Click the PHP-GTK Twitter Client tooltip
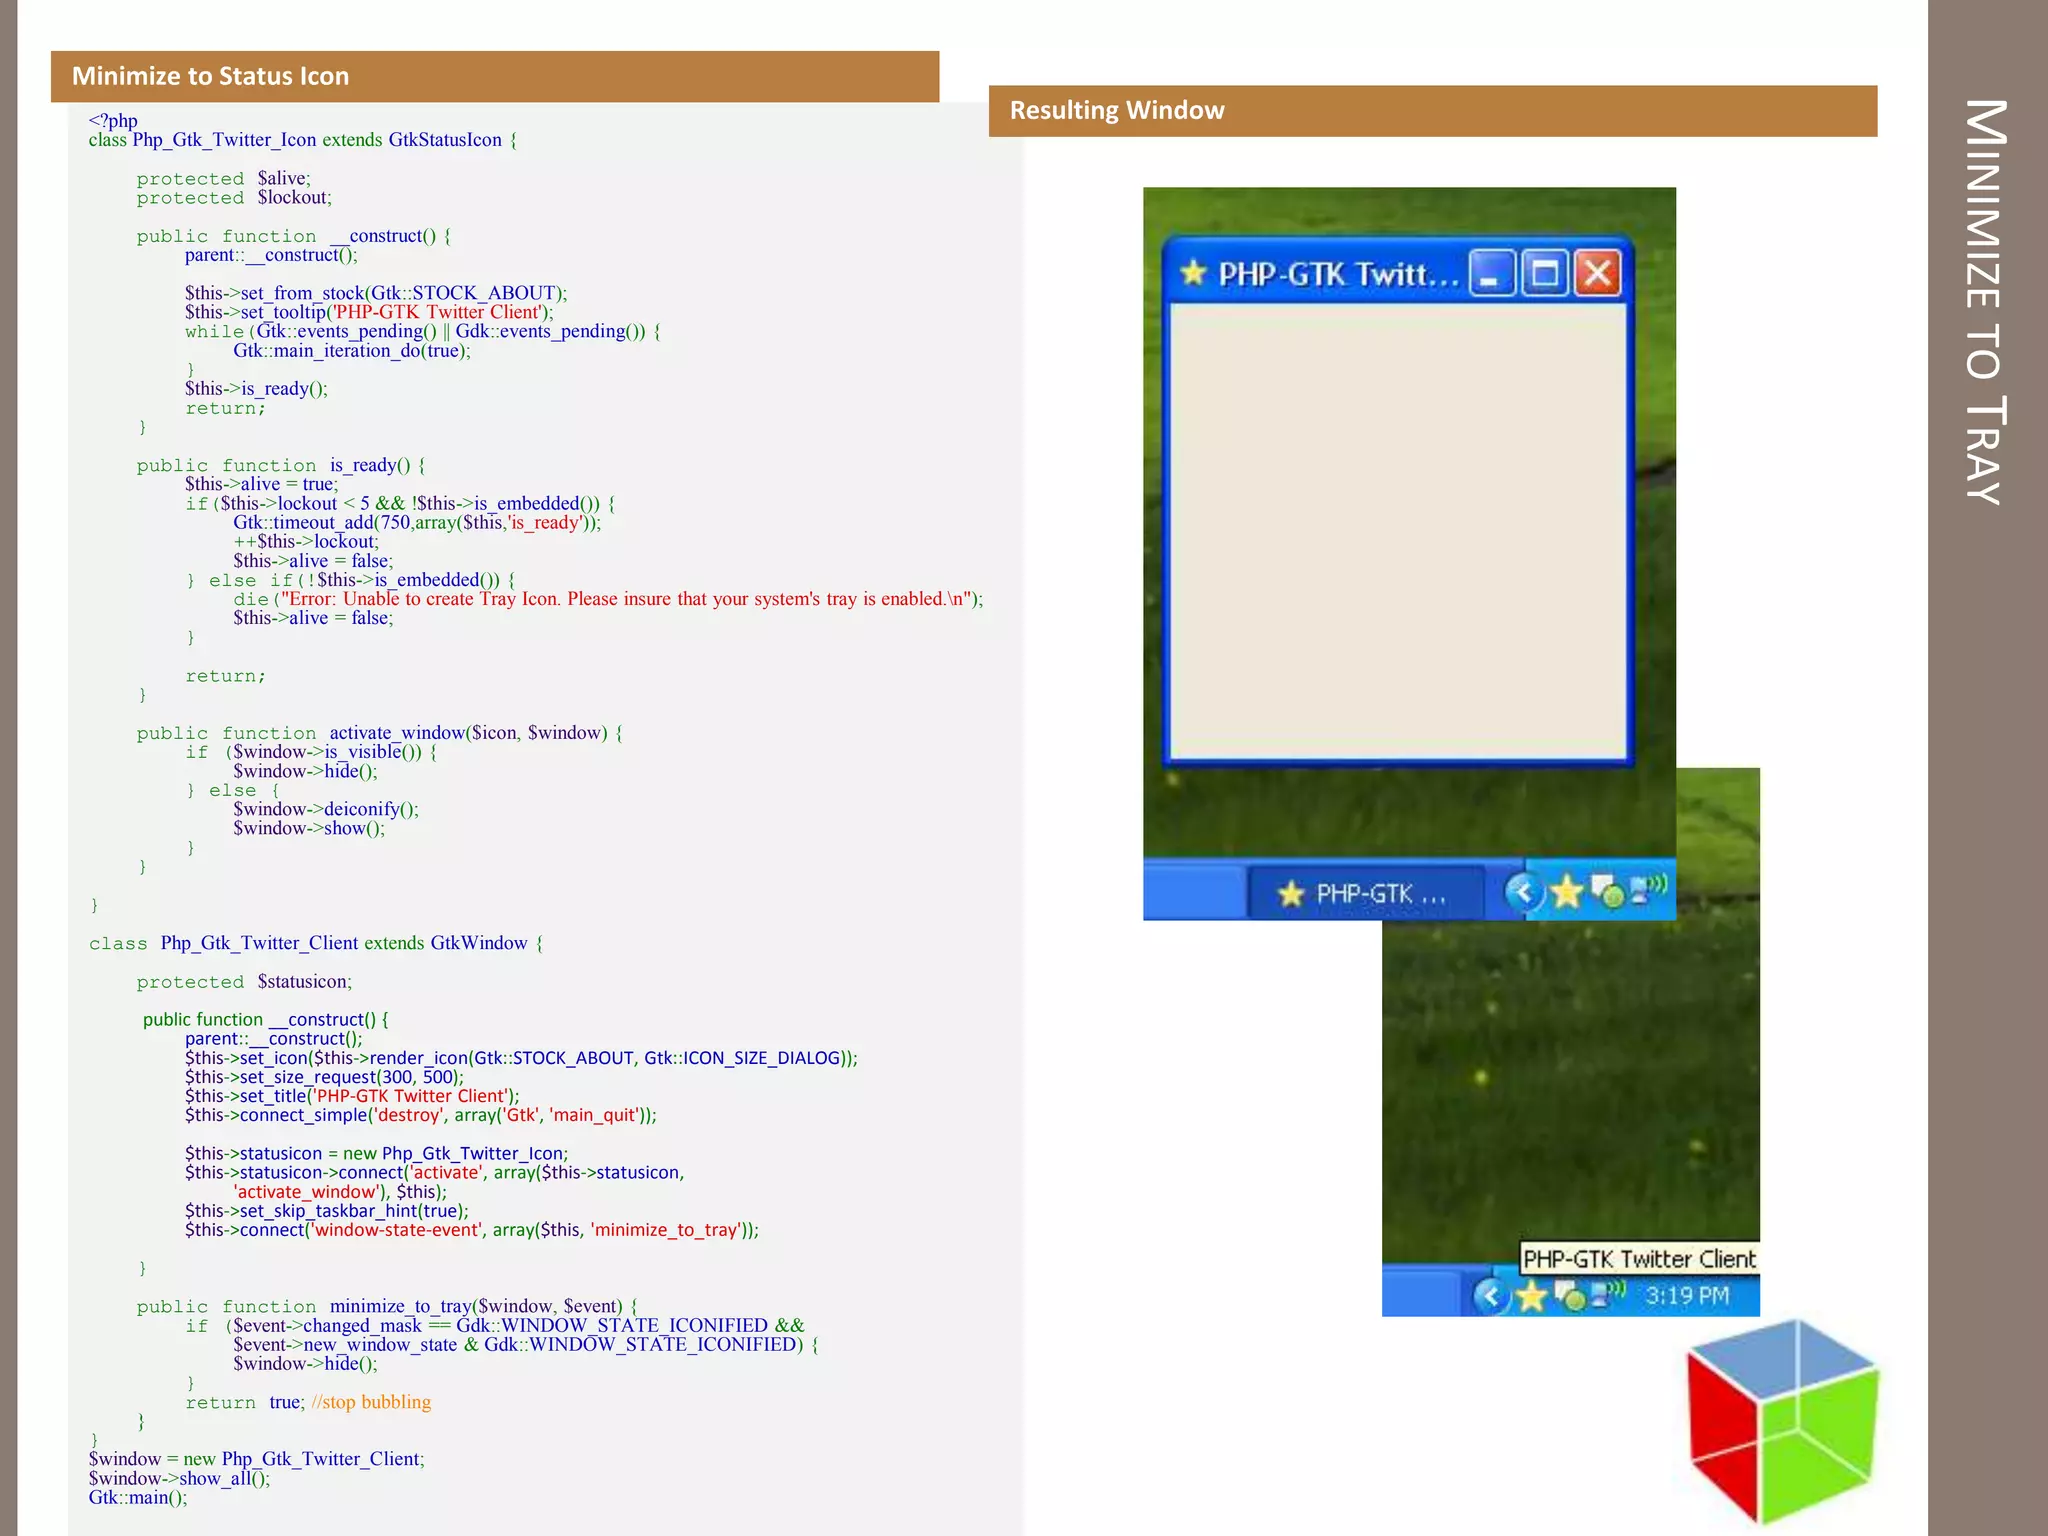Viewport: 2048px width, 1536px height. pyautogui.click(x=1639, y=1259)
